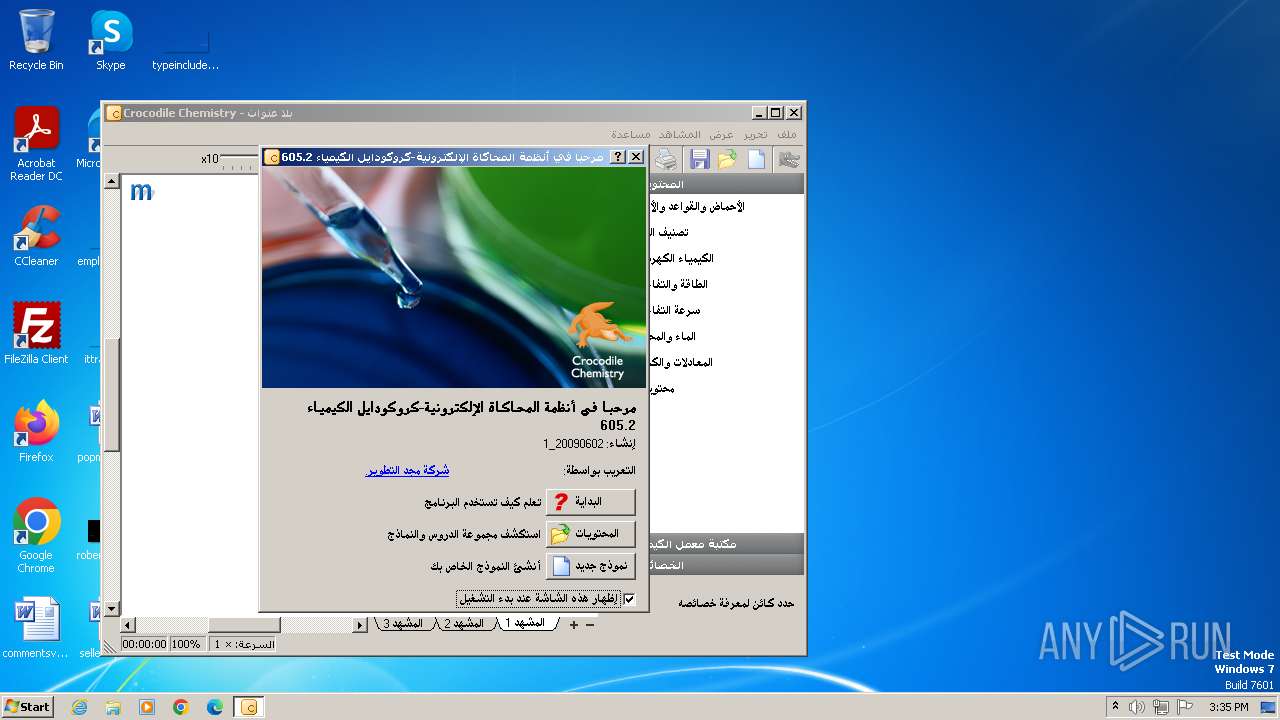Click the network tray icon

pyautogui.click(x=1162, y=707)
